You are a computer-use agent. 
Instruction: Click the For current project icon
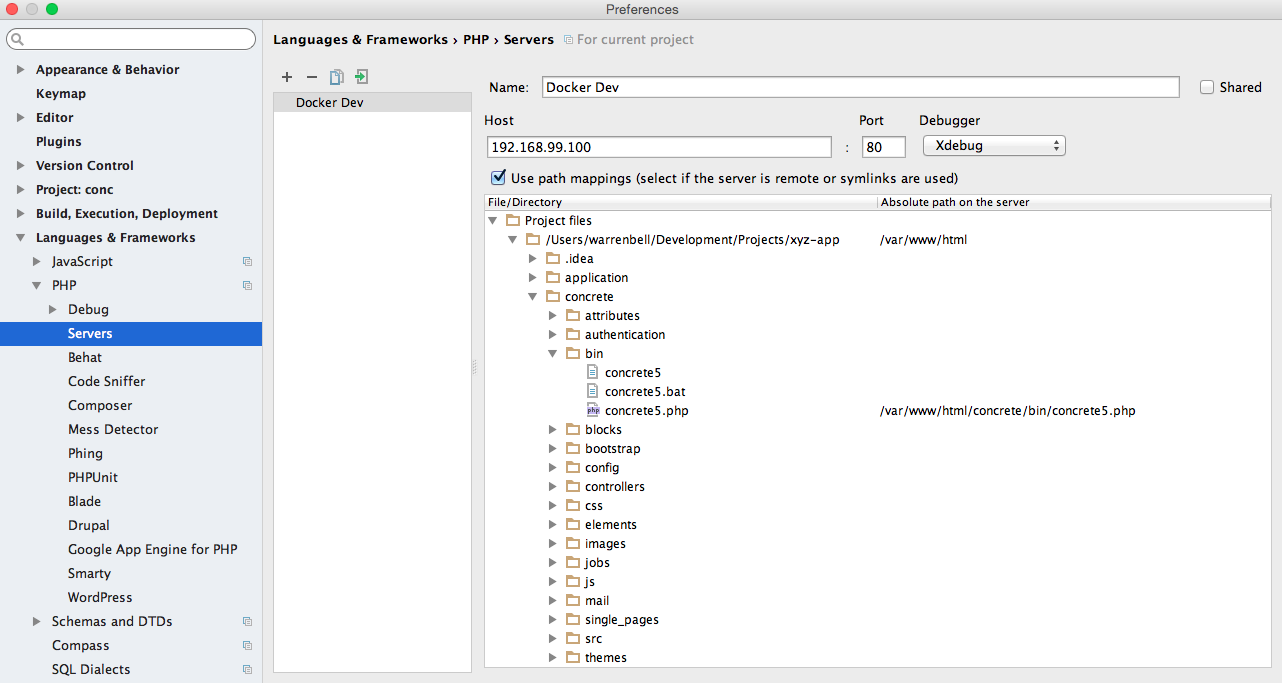point(569,40)
